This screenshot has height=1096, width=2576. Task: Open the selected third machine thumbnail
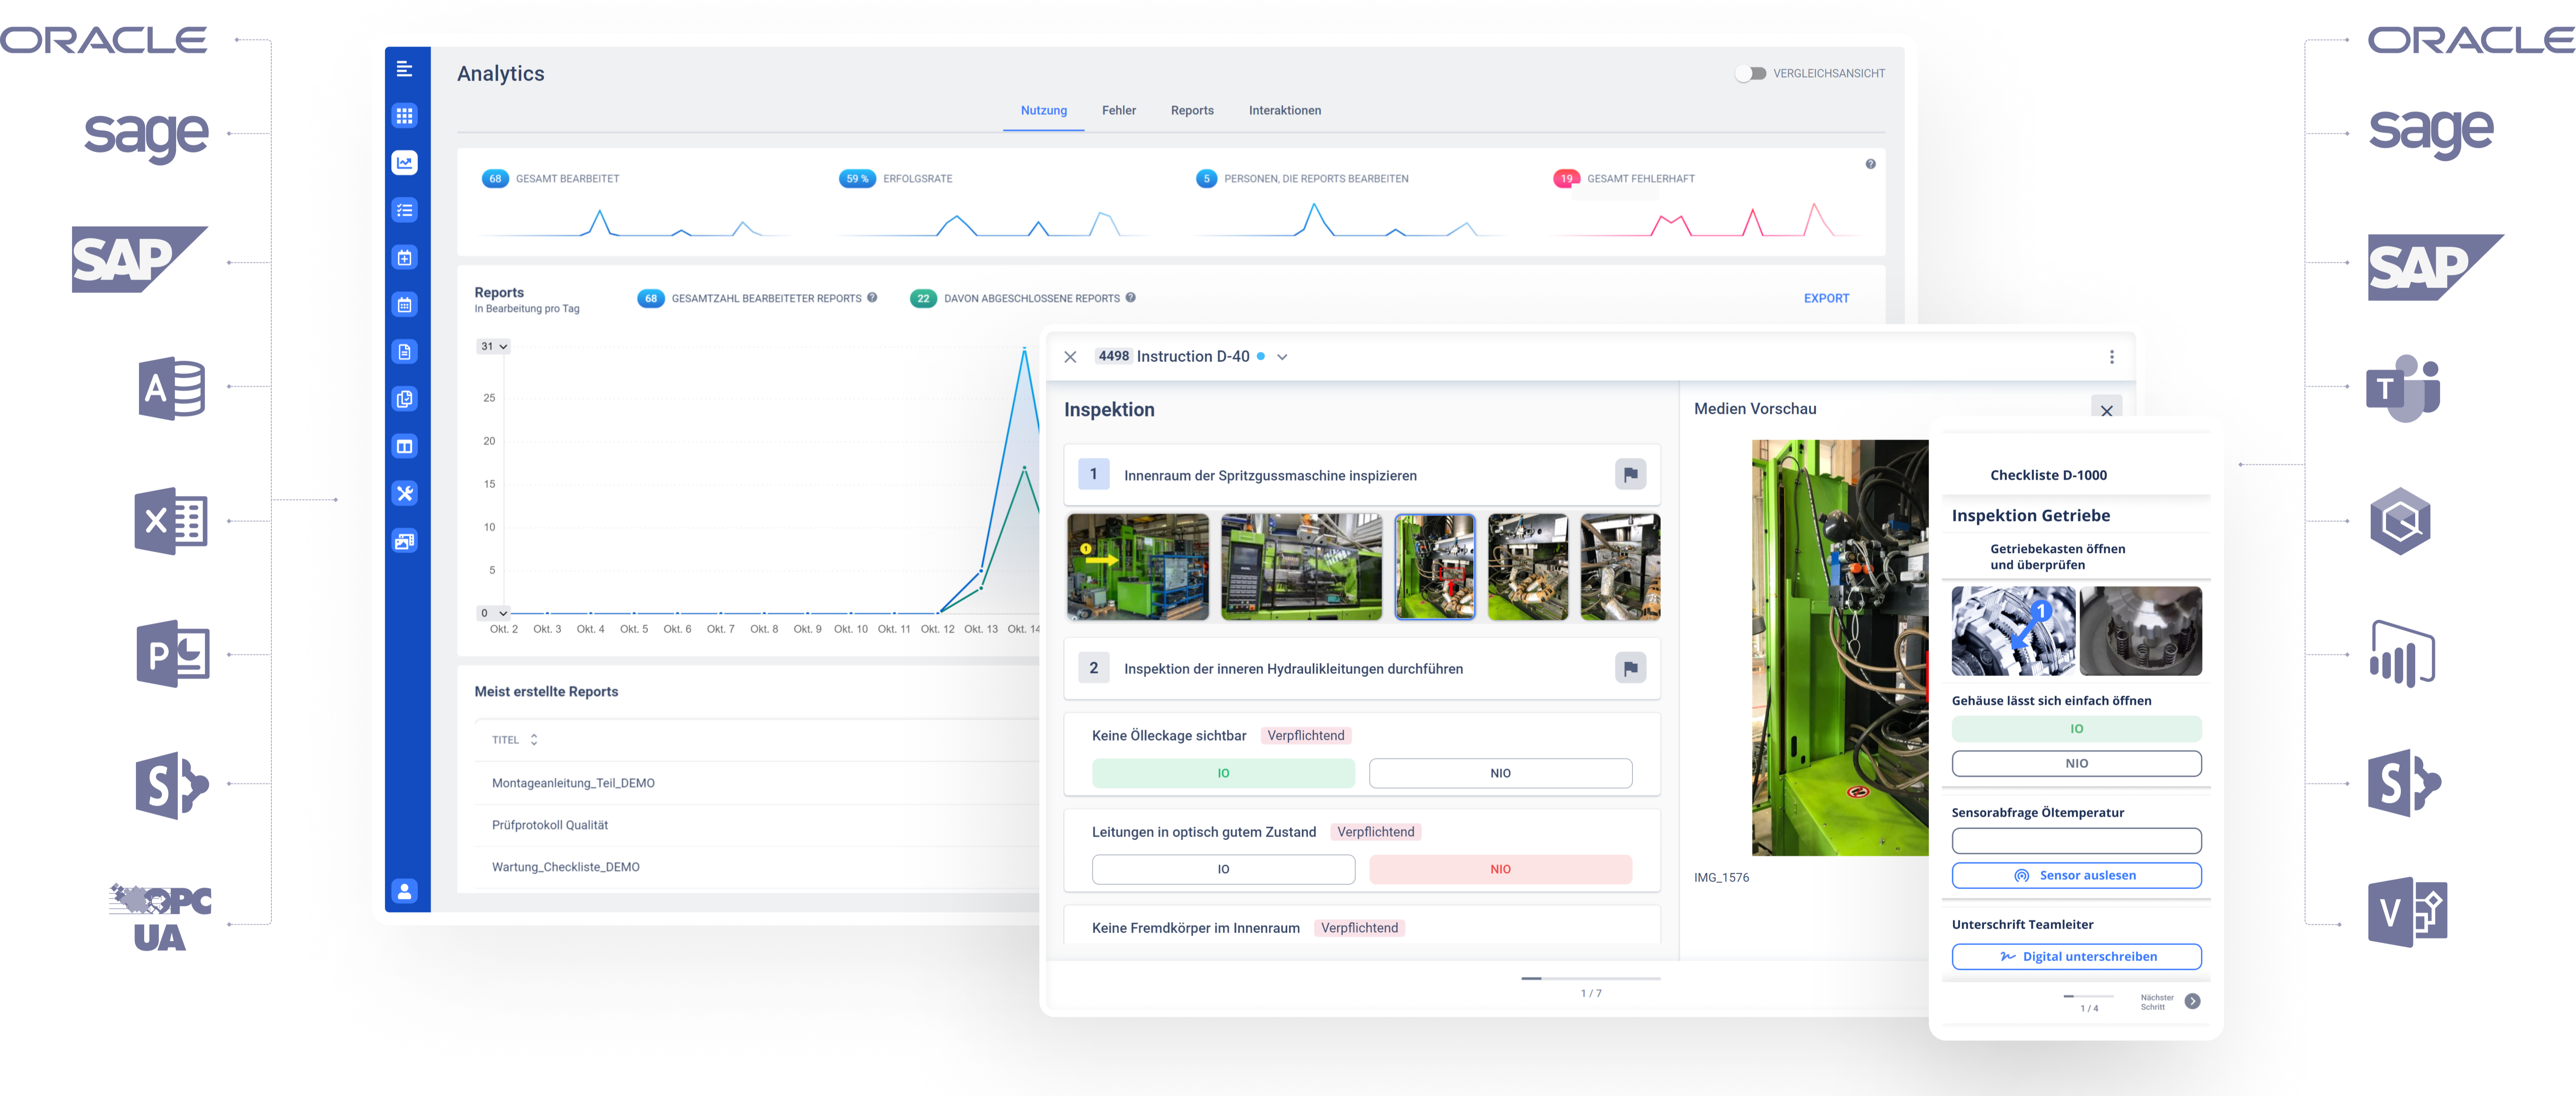(1434, 567)
